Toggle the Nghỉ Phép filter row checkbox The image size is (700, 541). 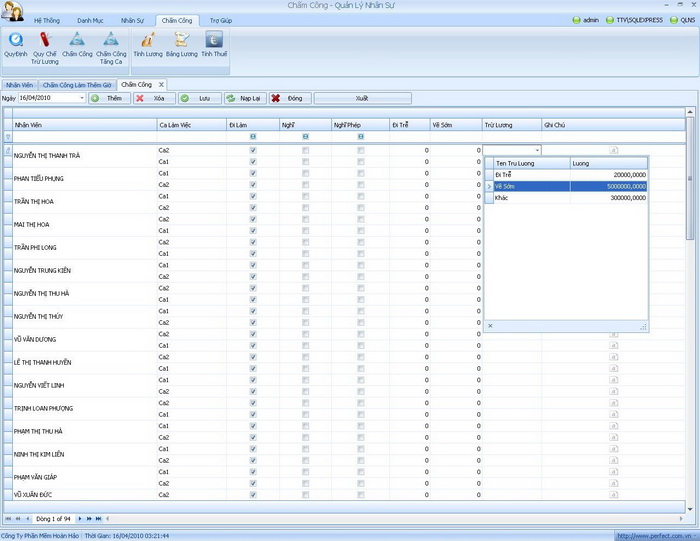361,137
